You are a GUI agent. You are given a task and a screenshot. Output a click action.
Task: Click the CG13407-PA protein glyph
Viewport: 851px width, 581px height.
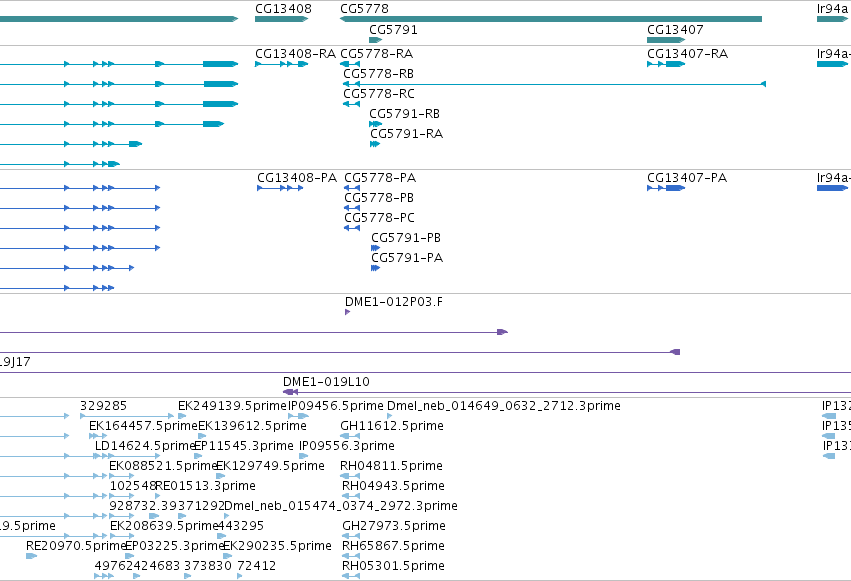coord(666,188)
